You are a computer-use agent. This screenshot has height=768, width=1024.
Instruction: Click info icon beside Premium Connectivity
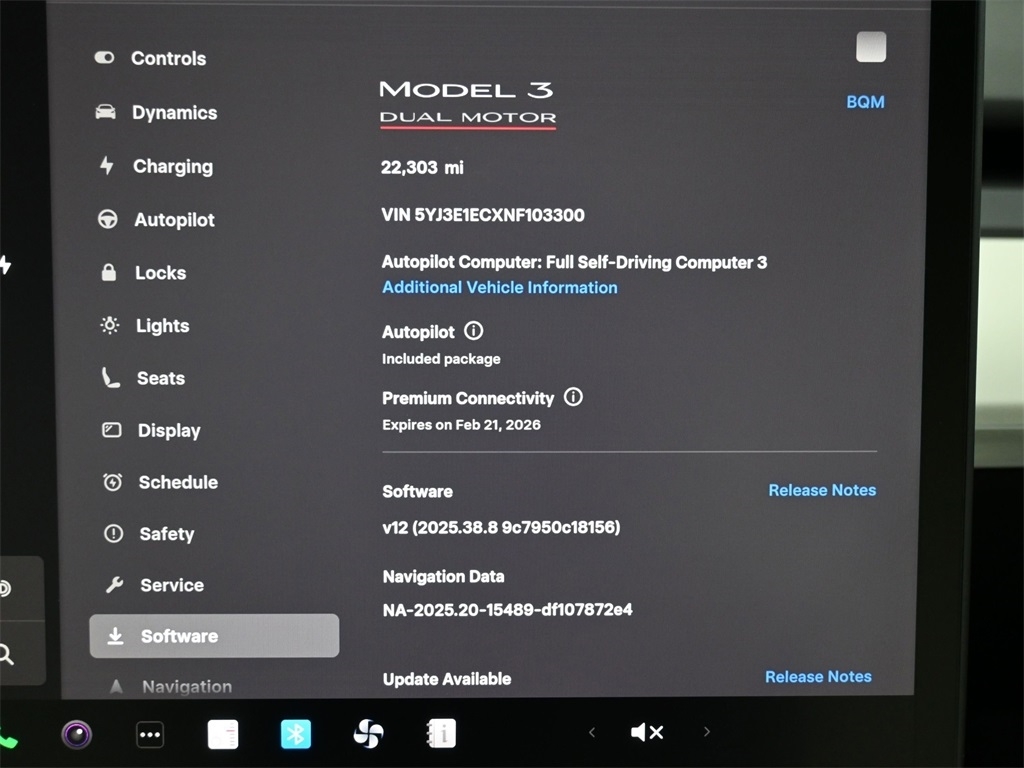coord(573,397)
